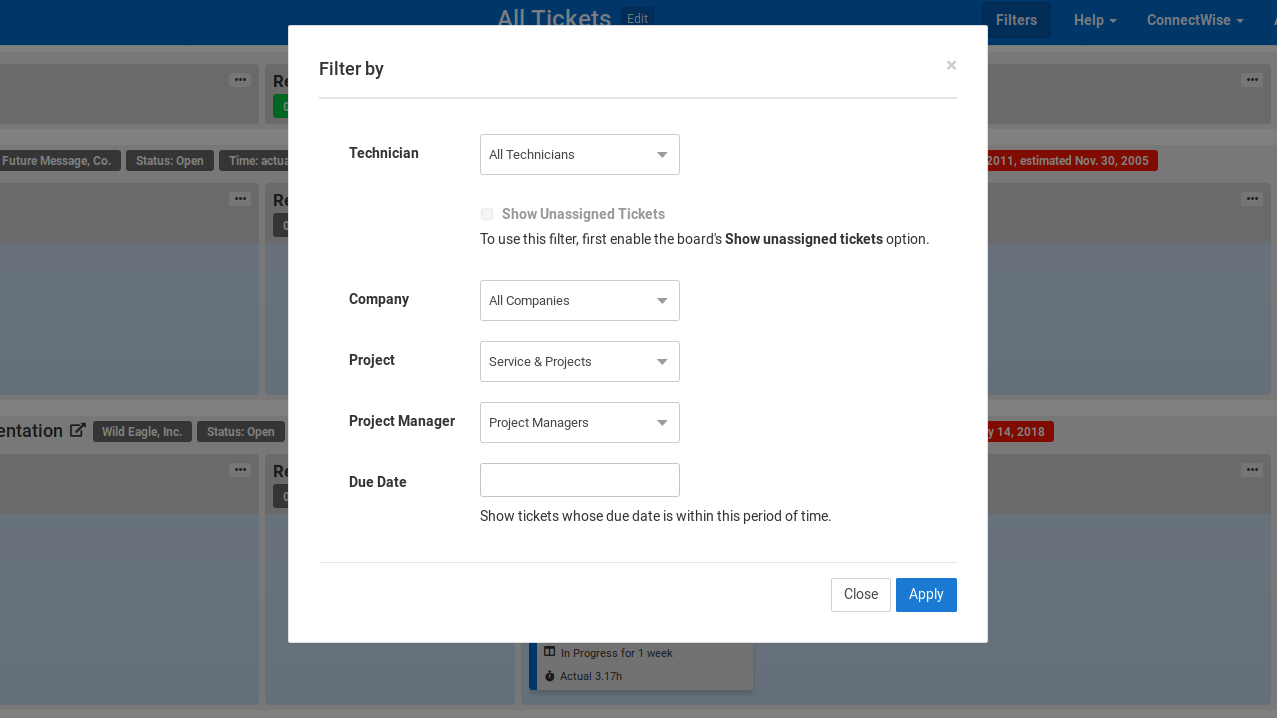Toggle Show Unassigned Tickets checkbox
This screenshot has width=1277, height=718.
pos(487,214)
